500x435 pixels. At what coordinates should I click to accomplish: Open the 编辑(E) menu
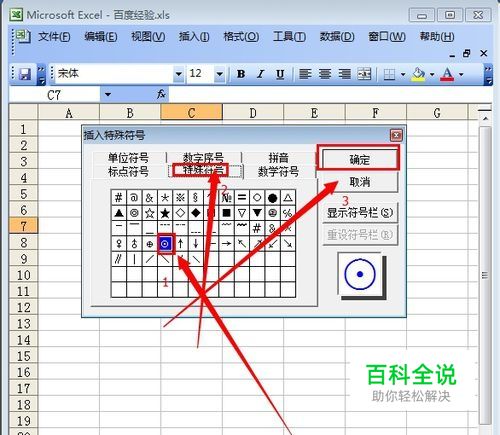point(101,36)
